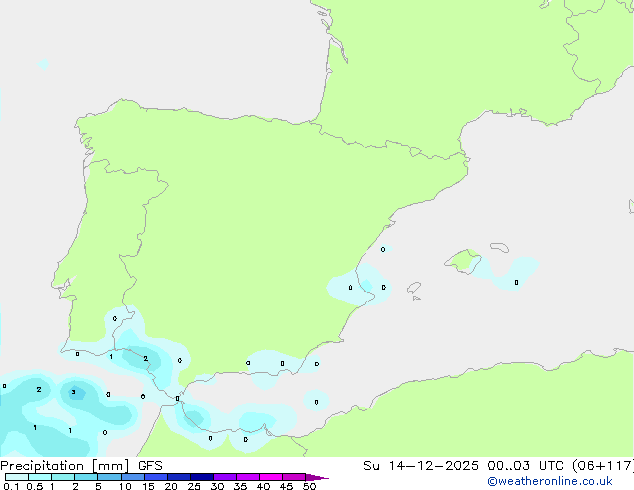Image resolution: width=634 pixels, height=490 pixels.
Task: Click the 0.1–0.5 mm legend swatch
Action: pyautogui.click(x=17, y=477)
